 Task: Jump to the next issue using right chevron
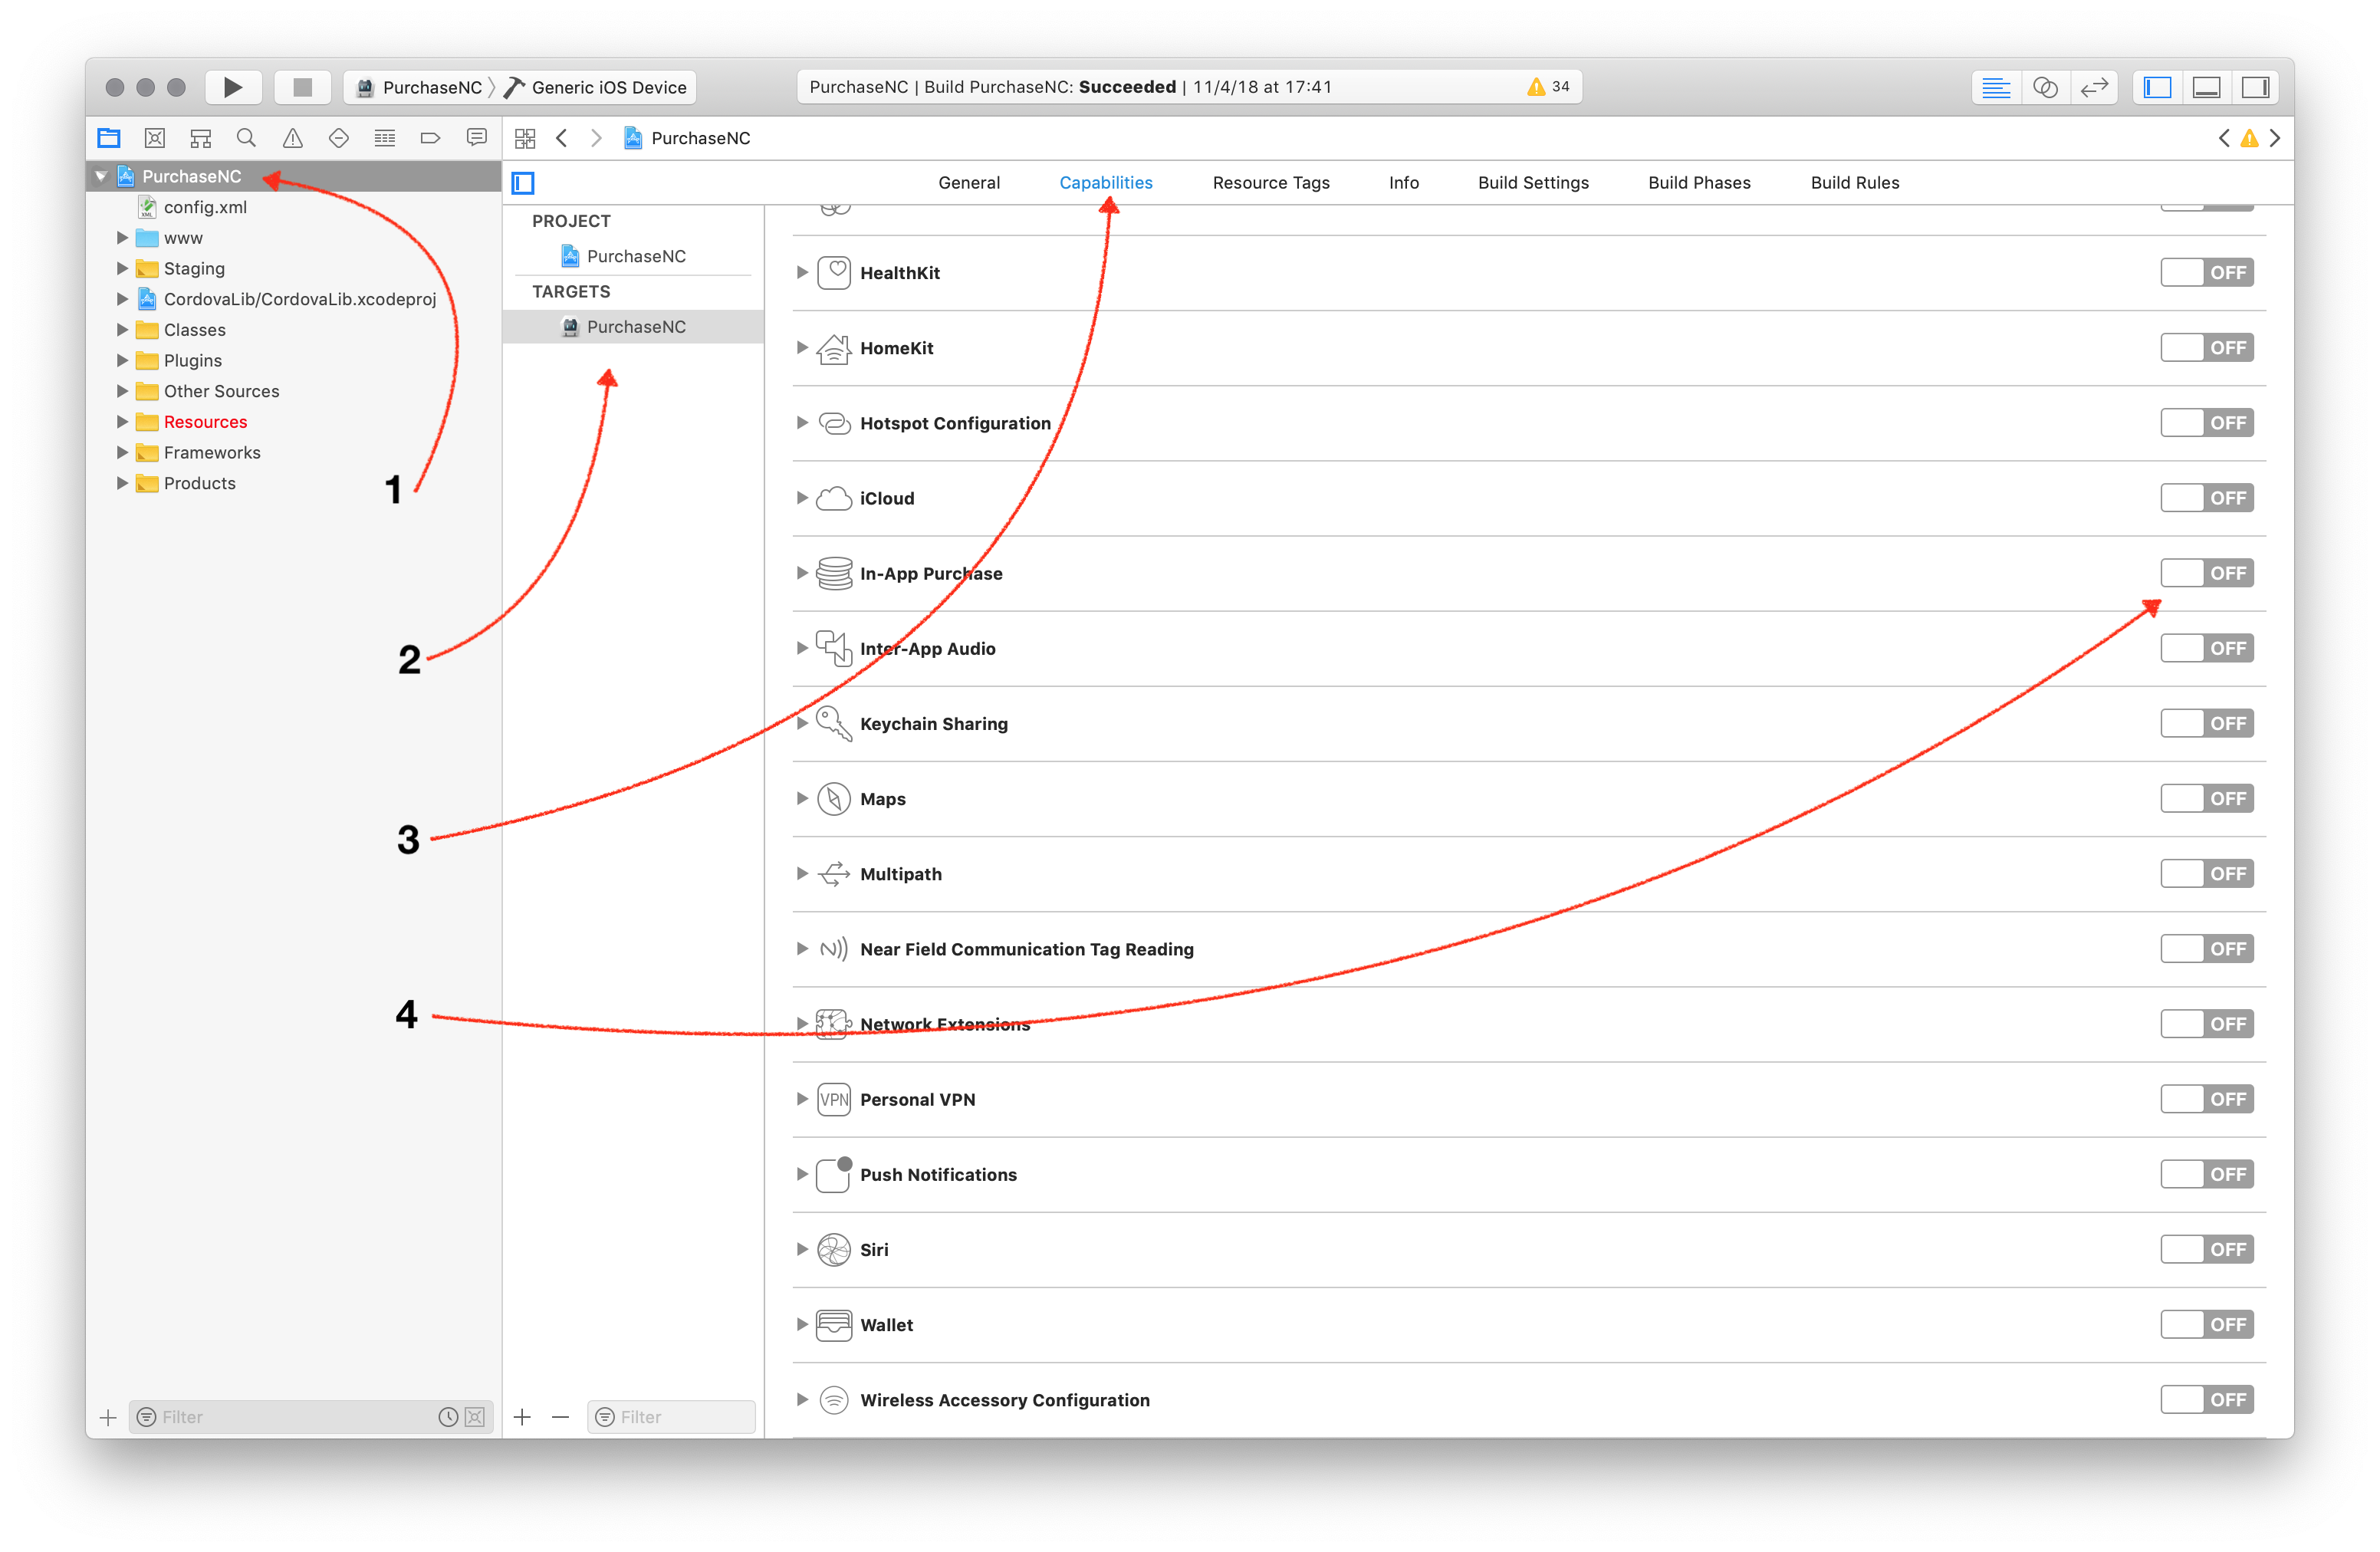click(2275, 138)
